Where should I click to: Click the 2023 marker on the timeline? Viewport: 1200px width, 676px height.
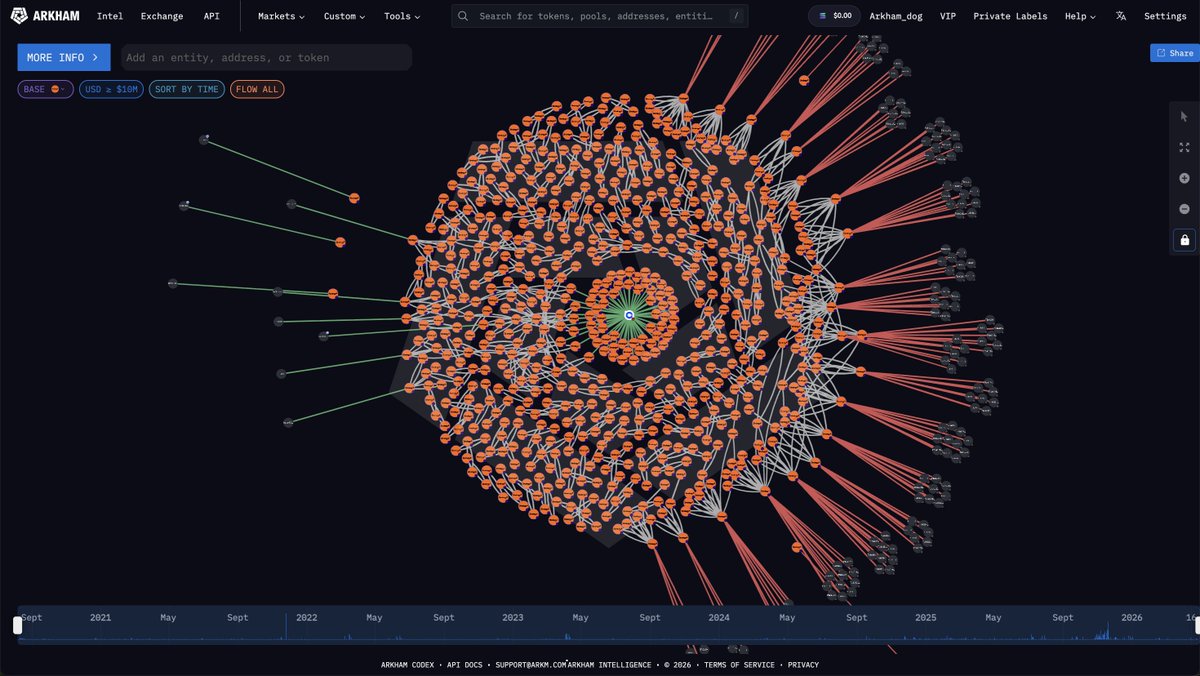(x=512, y=617)
